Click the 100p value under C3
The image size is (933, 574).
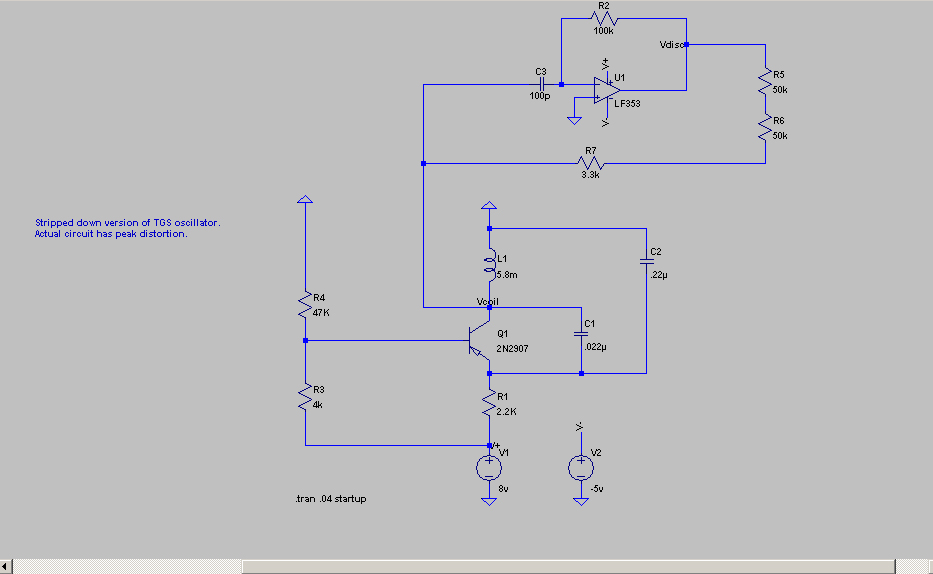pyautogui.click(x=540, y=96)
